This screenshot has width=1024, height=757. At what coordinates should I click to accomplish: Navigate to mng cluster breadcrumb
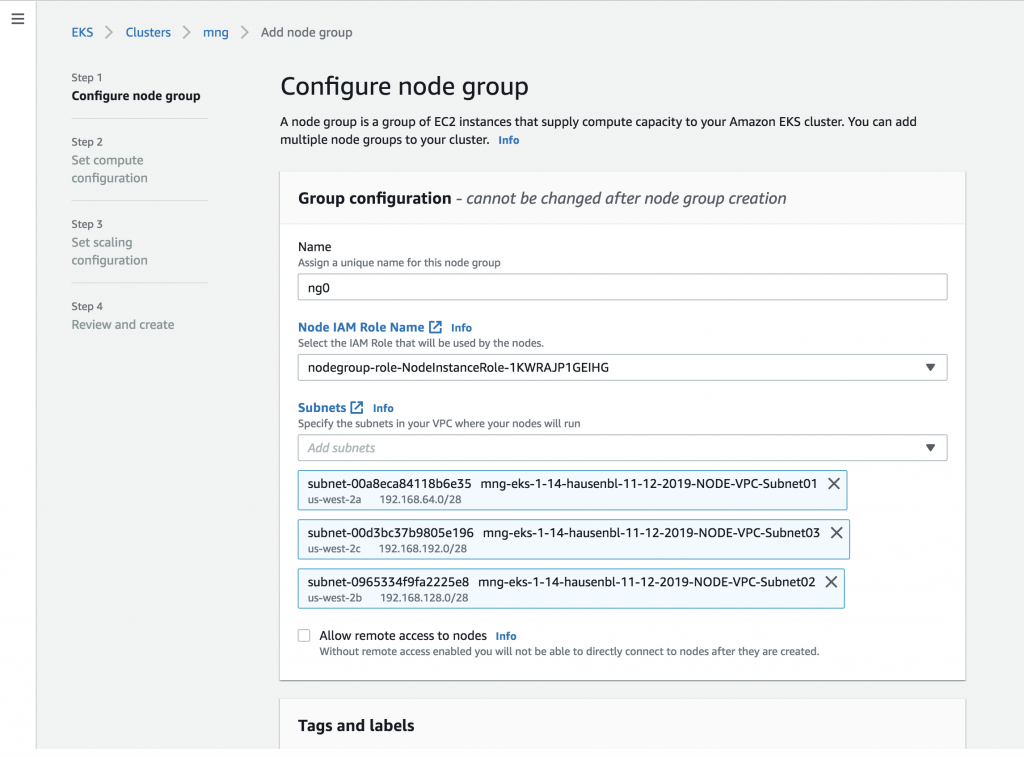215,32
